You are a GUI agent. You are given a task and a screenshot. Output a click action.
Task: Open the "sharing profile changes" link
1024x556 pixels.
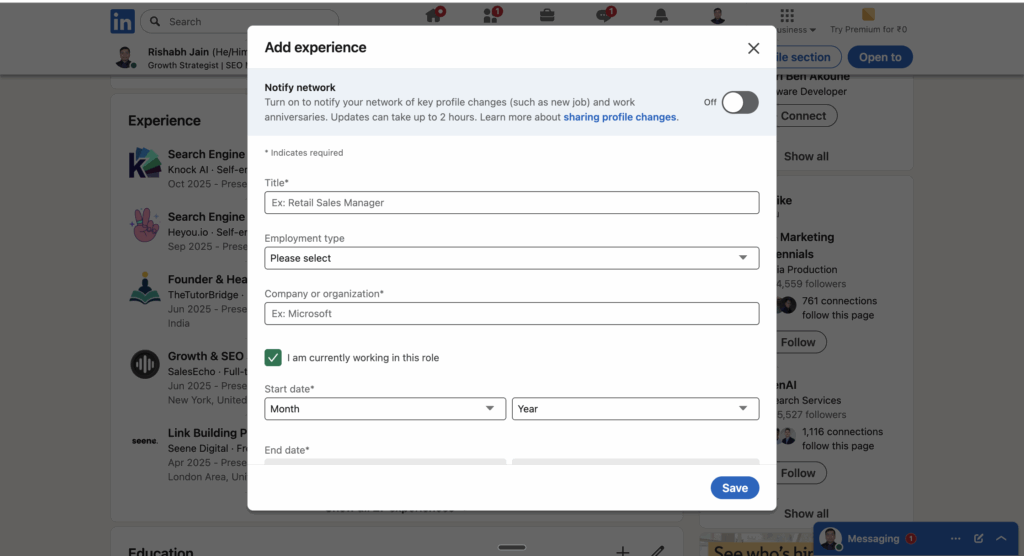619,117
